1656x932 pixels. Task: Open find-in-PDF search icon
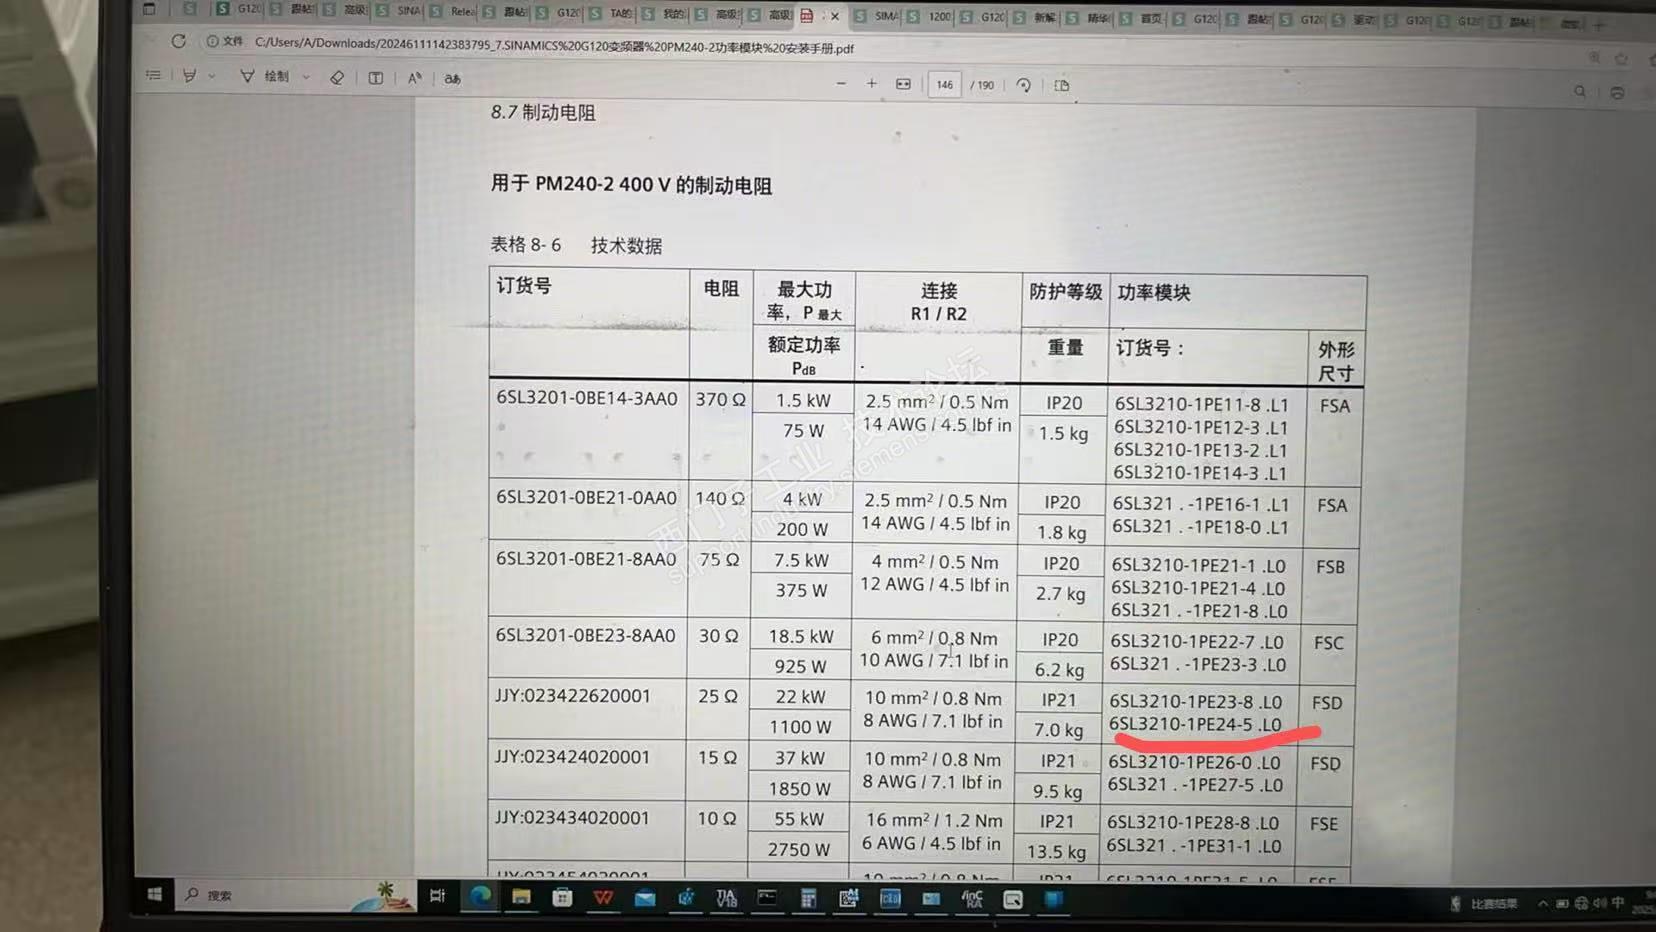coord(1580,91)
